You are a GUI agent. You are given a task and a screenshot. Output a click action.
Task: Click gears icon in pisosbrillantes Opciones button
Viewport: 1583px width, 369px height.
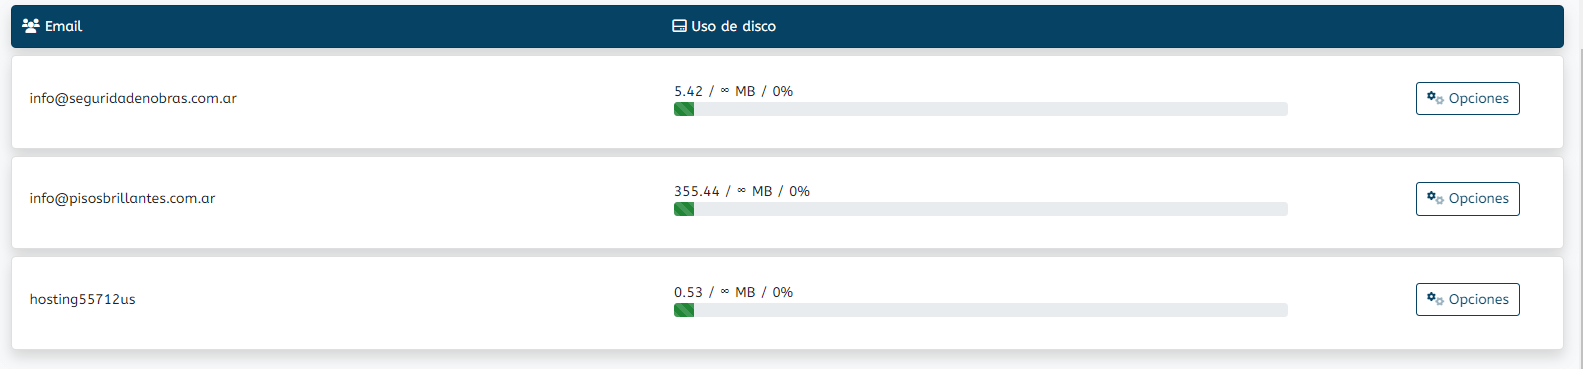(x=1435, y=198)
